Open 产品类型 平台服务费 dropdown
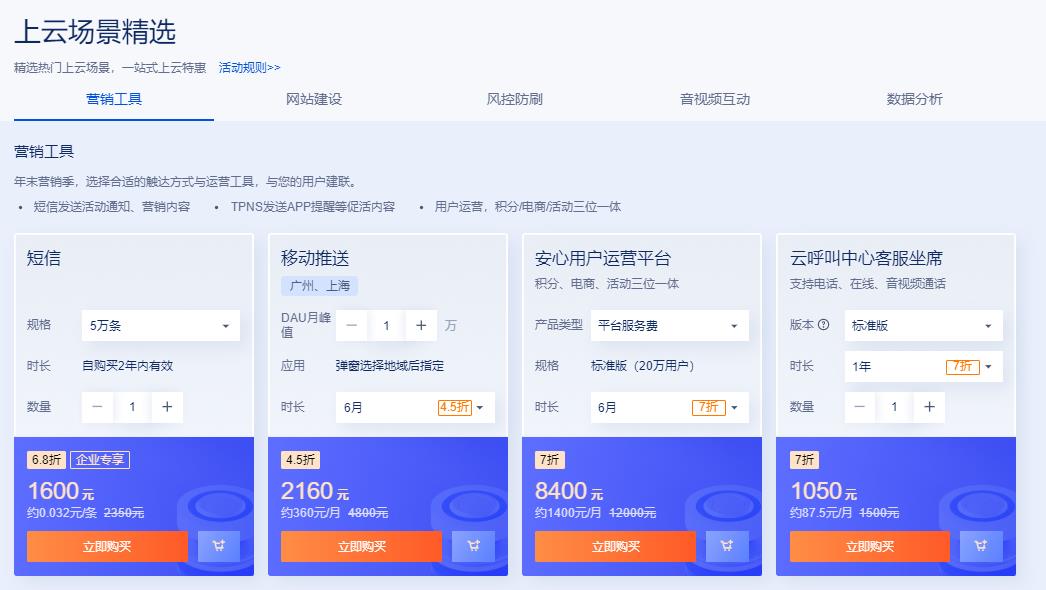The width and height of the screenshot is (1046, 590). point(670,326)
